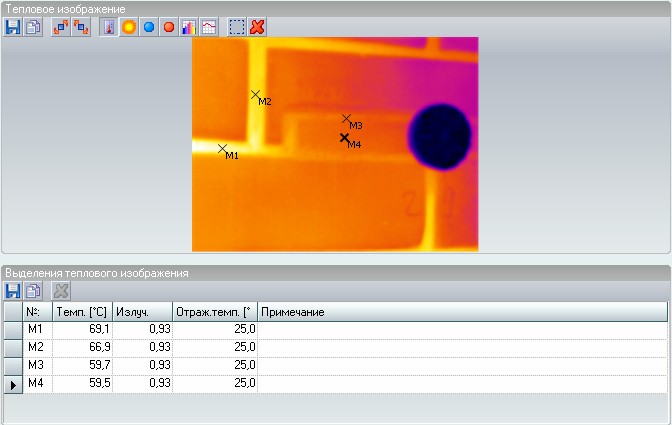Image resolution: width=672 pixels, height=425 pixels.
Task: Select the M1 row in the table
Action: 38,329
